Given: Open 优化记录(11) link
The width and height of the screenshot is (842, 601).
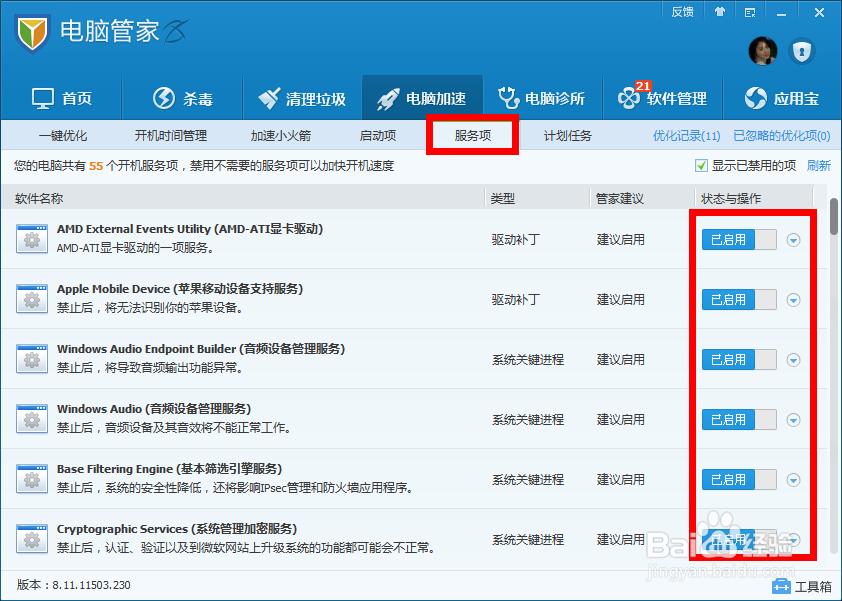Looking at the screenshot, I should [x=686, y=135].
